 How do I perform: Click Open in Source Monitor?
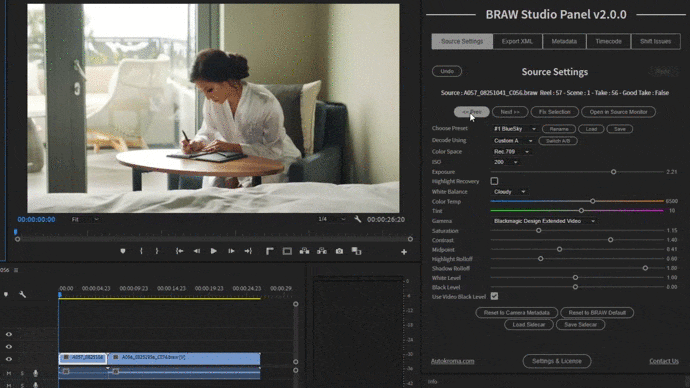click(618, 112)
